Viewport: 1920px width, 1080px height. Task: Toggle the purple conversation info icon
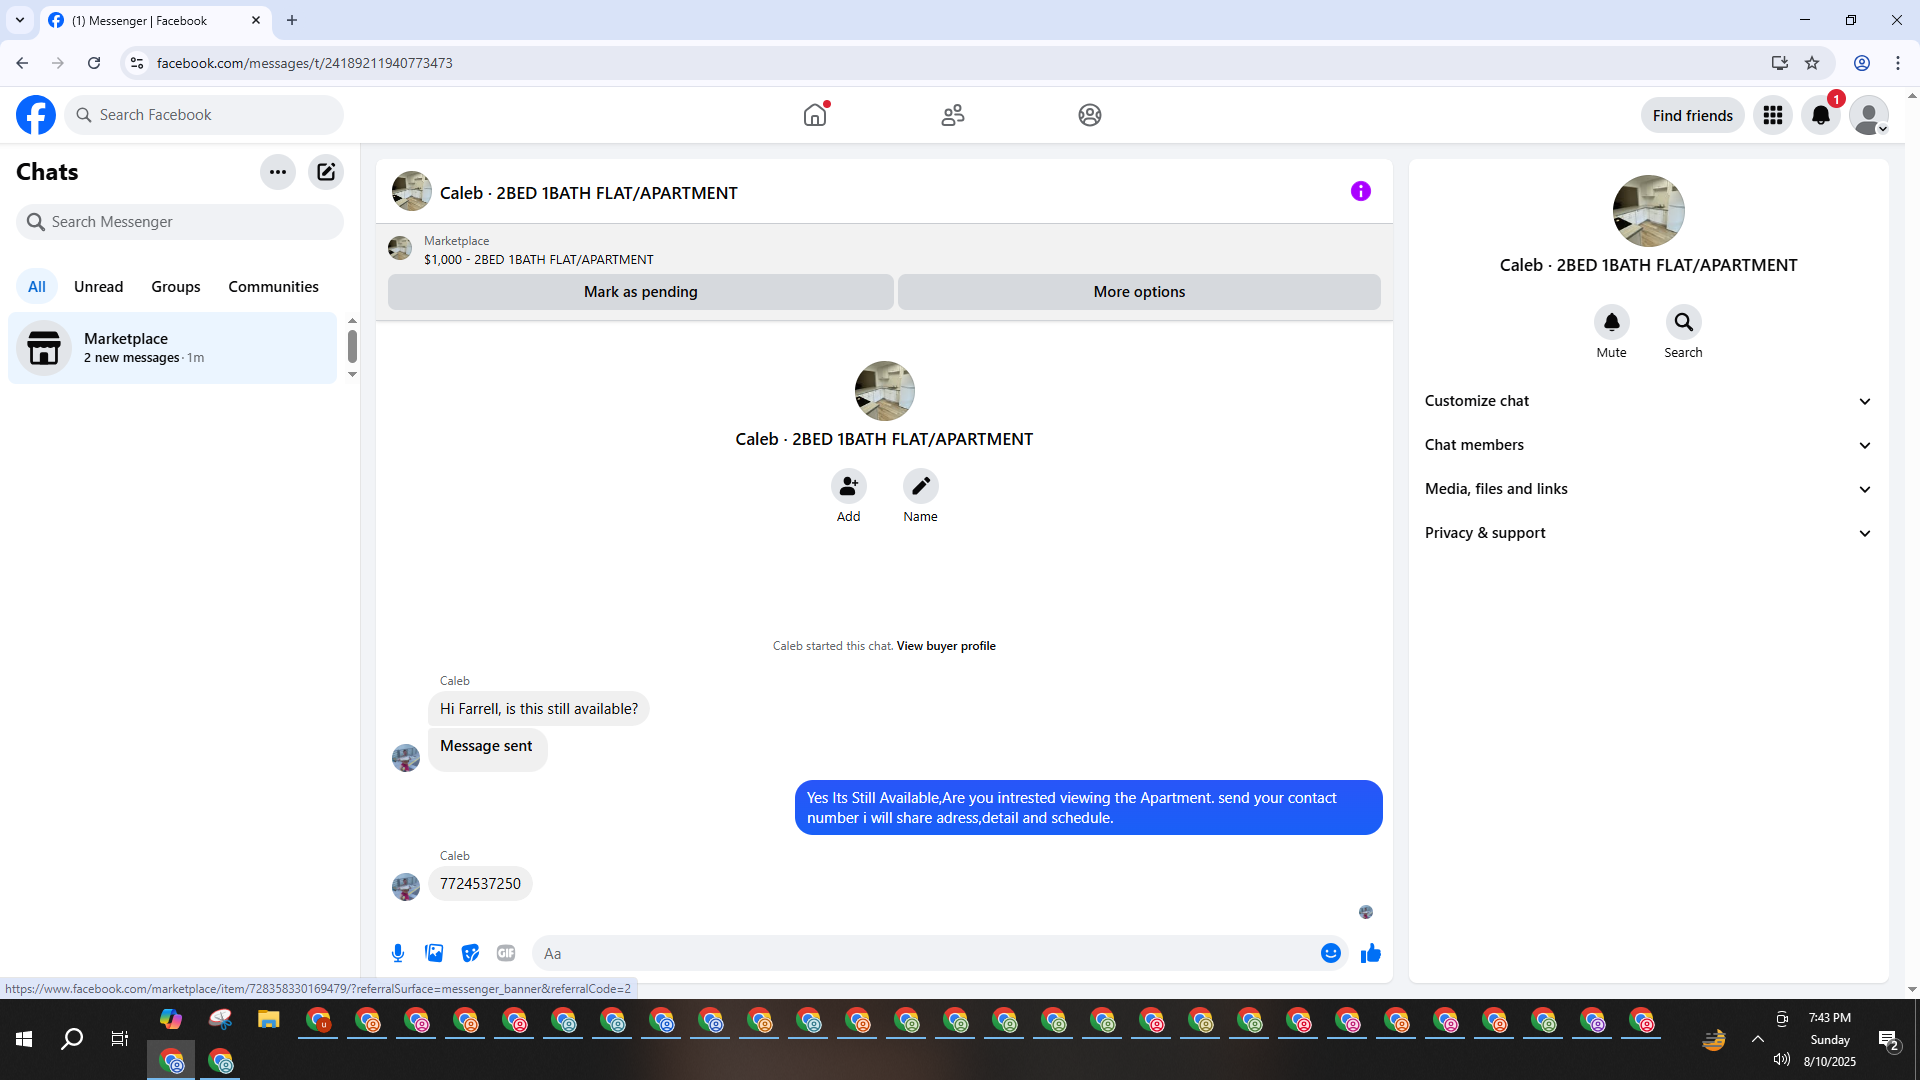(1360, 191)
